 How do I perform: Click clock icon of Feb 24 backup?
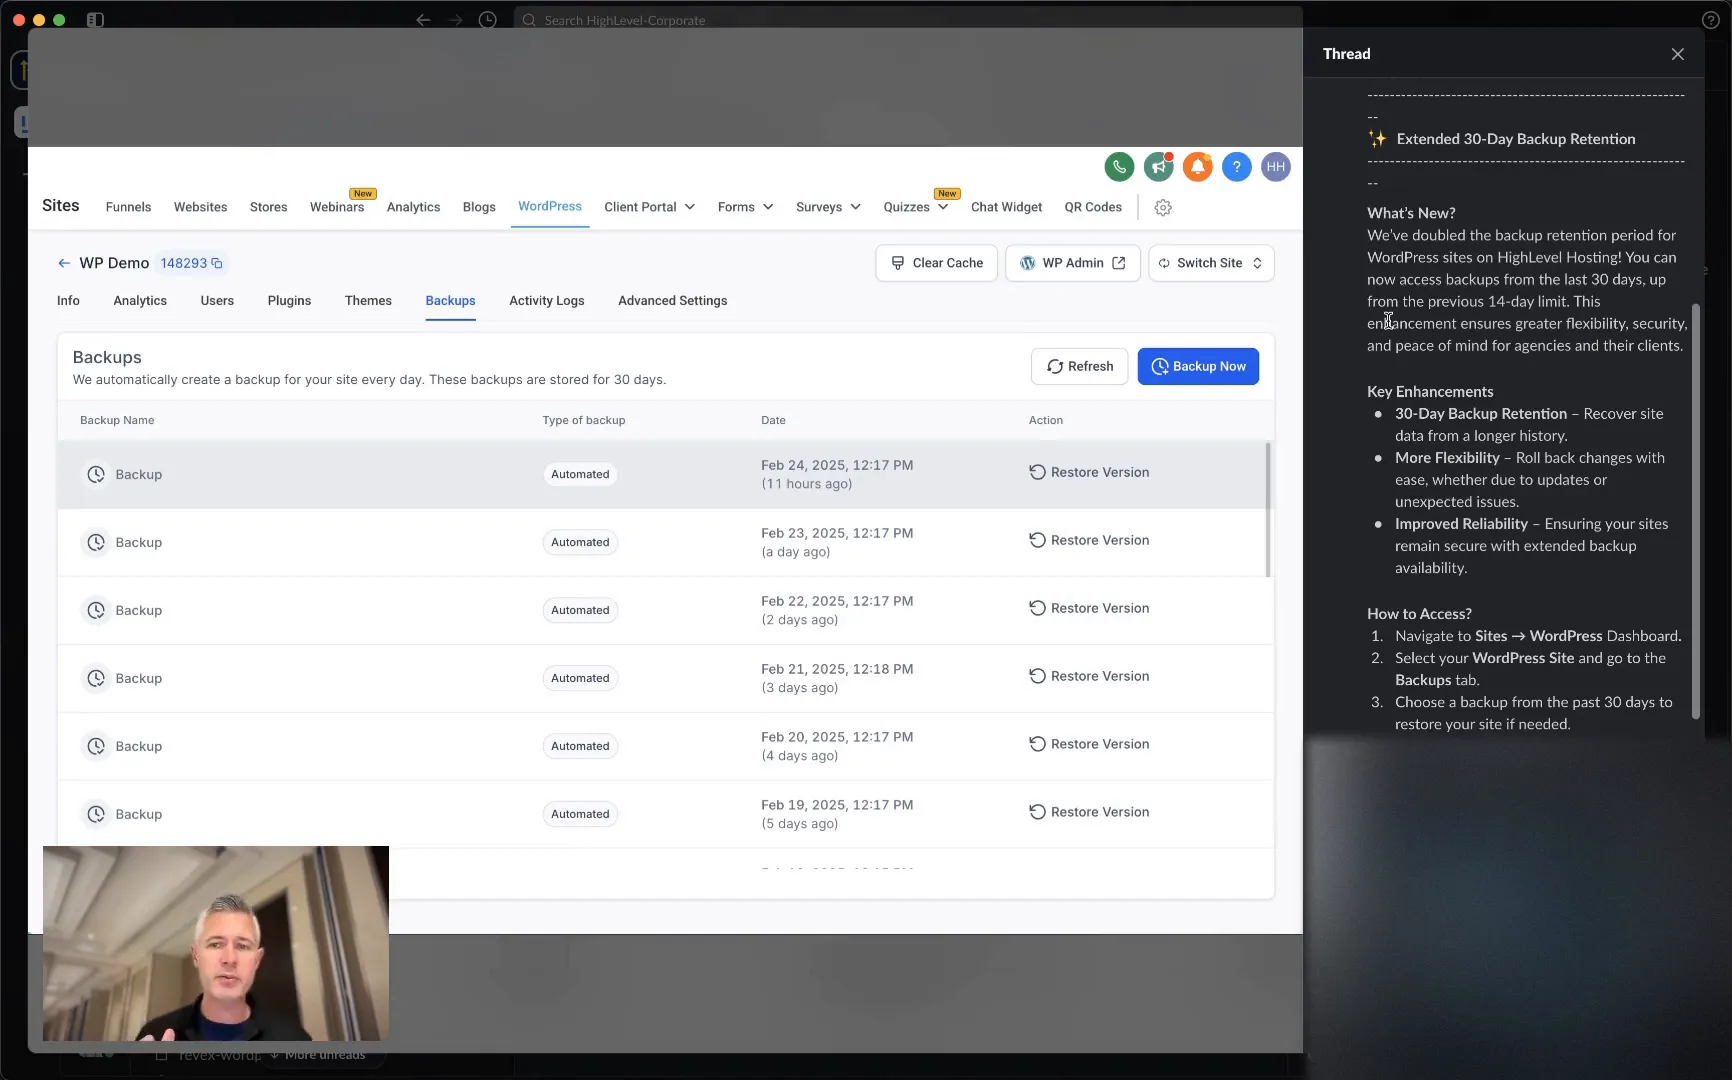coord(96,474)
